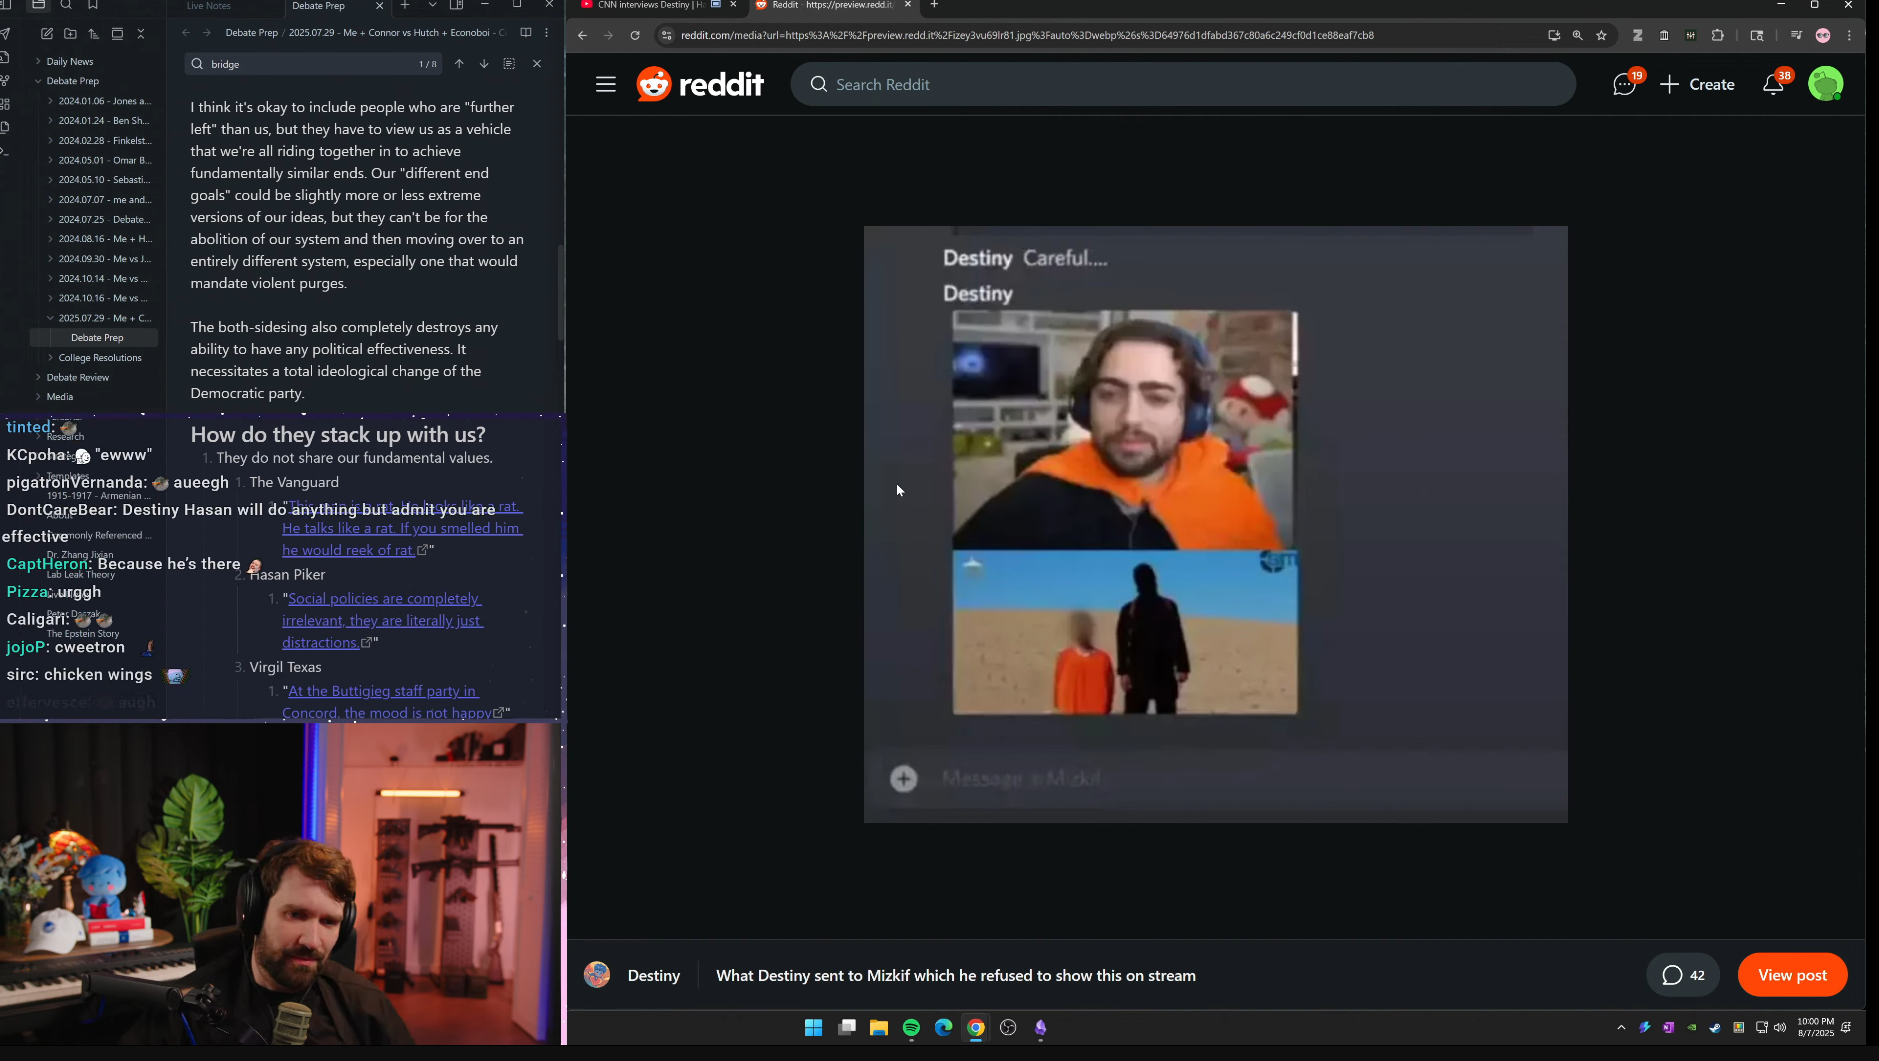Open File Explorer from taskbar
1879x1061 pixels.
pyautogui.click(x=879, y=1027)
